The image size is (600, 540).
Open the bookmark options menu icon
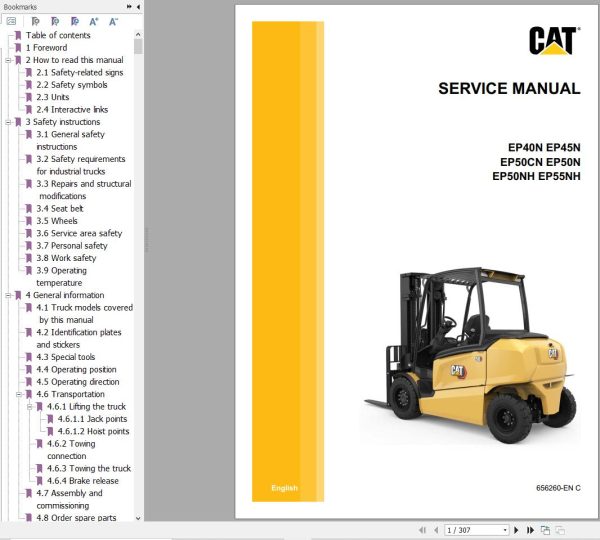point(11,21)
